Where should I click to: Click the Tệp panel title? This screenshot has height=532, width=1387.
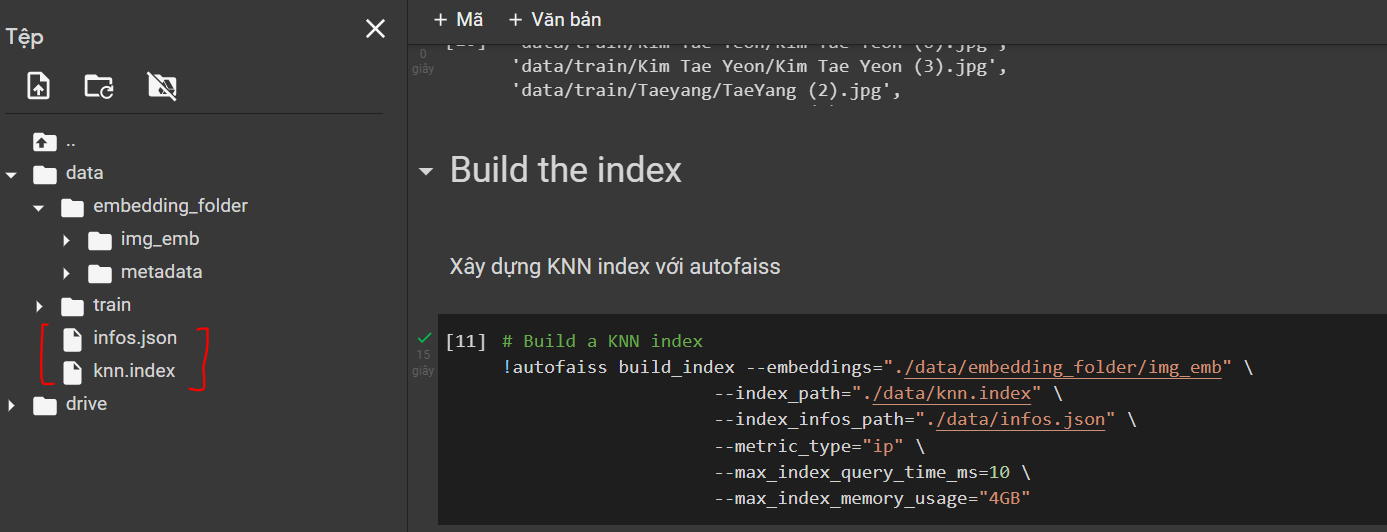pyautogui.click(x=25, y=37)
